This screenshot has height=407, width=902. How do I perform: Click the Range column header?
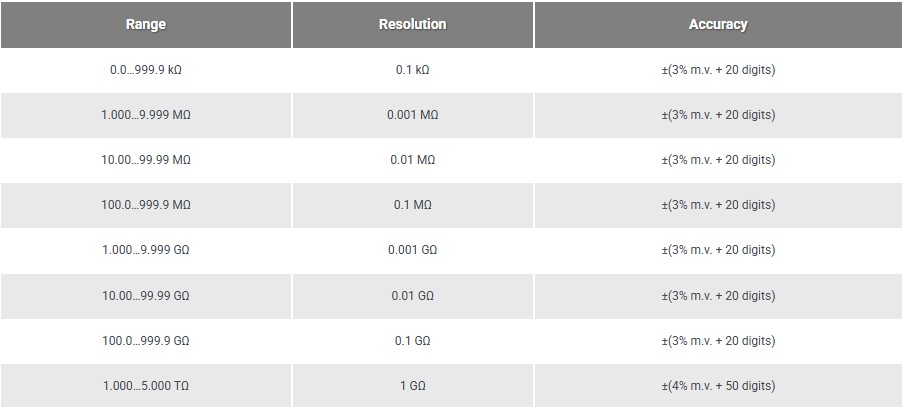[x=146, y=25]
